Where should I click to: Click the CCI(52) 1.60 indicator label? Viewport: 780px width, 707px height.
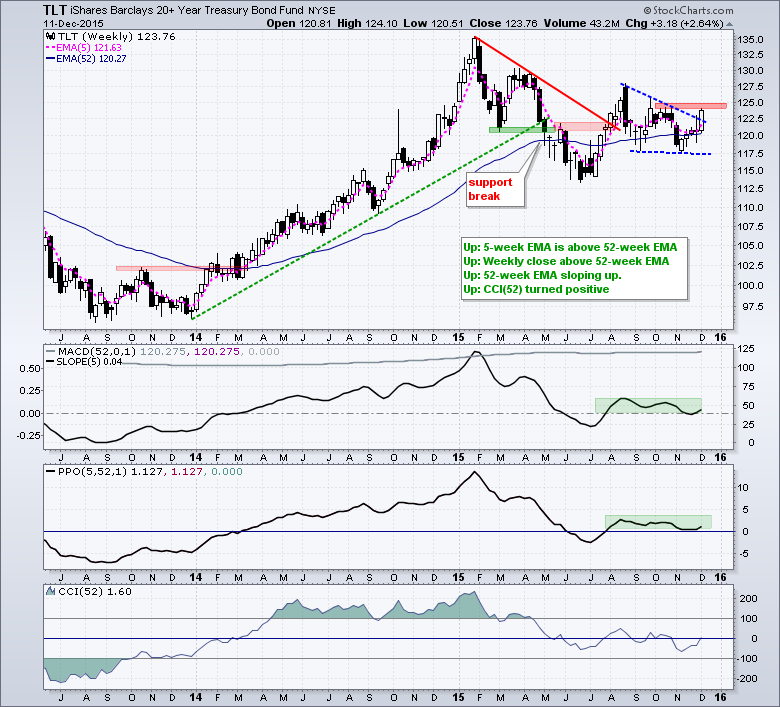[x=95, y=592]
